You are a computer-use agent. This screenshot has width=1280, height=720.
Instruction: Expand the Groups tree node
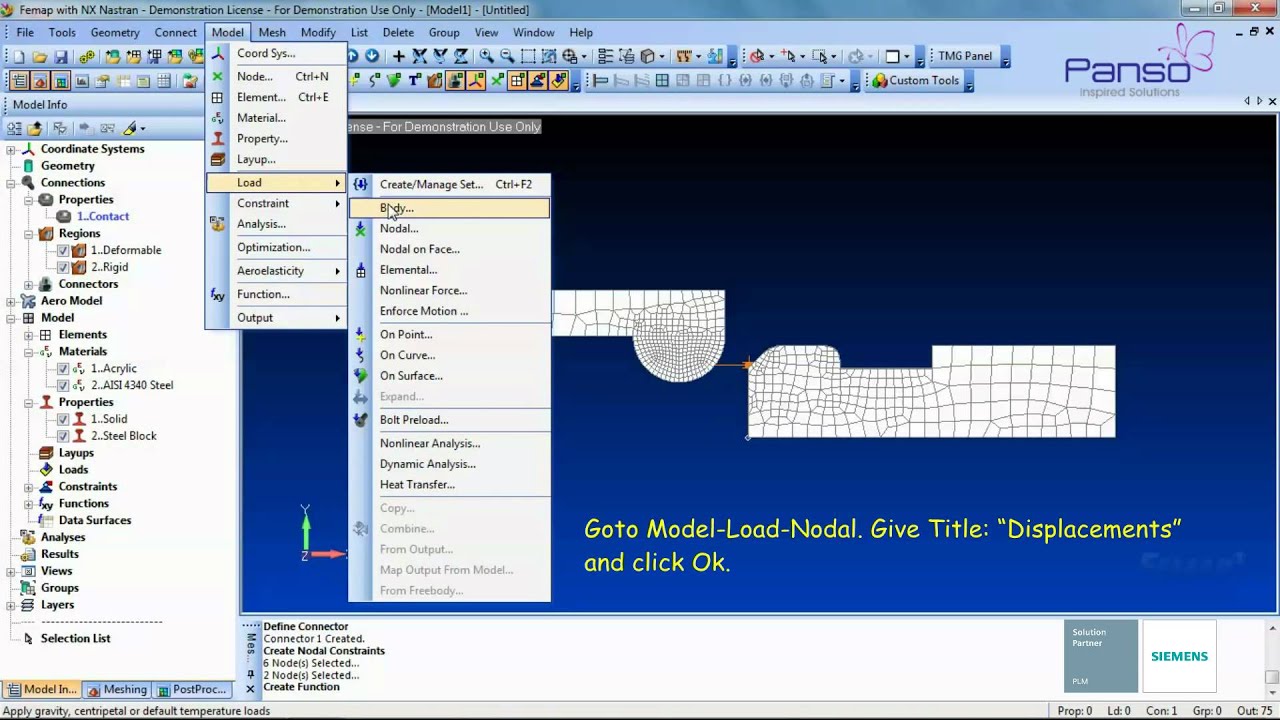pyautogui.click(x=11, y=588)
